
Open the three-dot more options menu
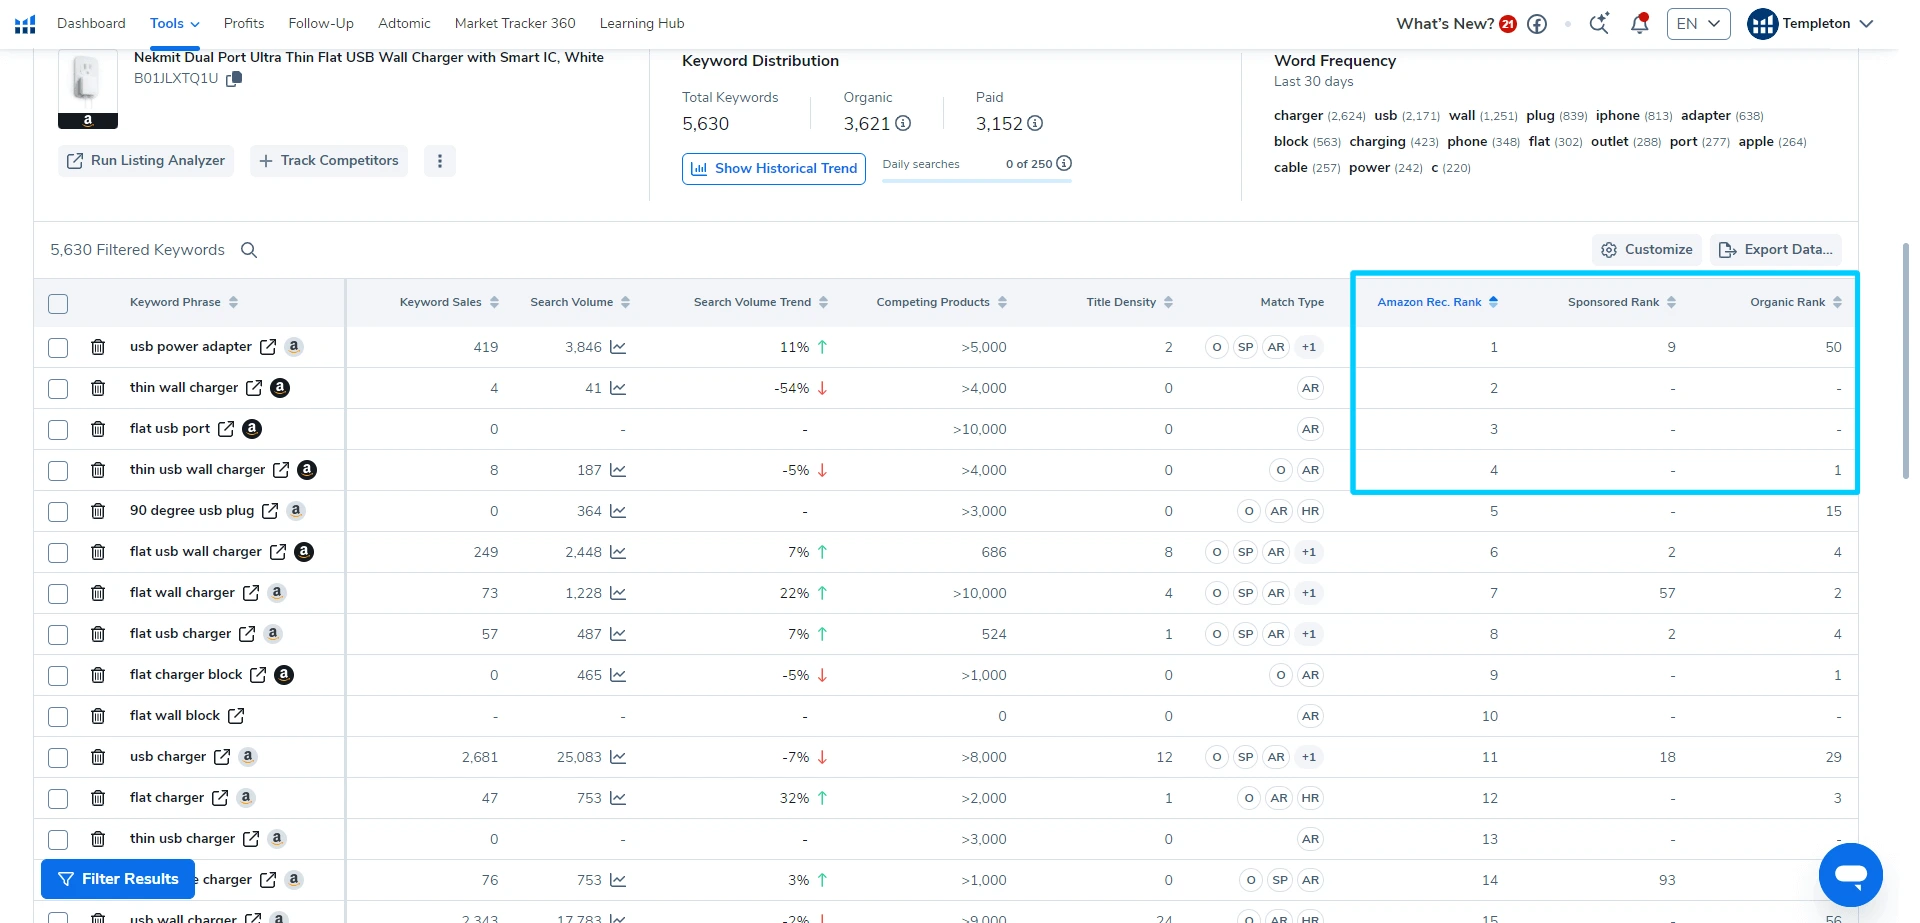tap(440, 161)
